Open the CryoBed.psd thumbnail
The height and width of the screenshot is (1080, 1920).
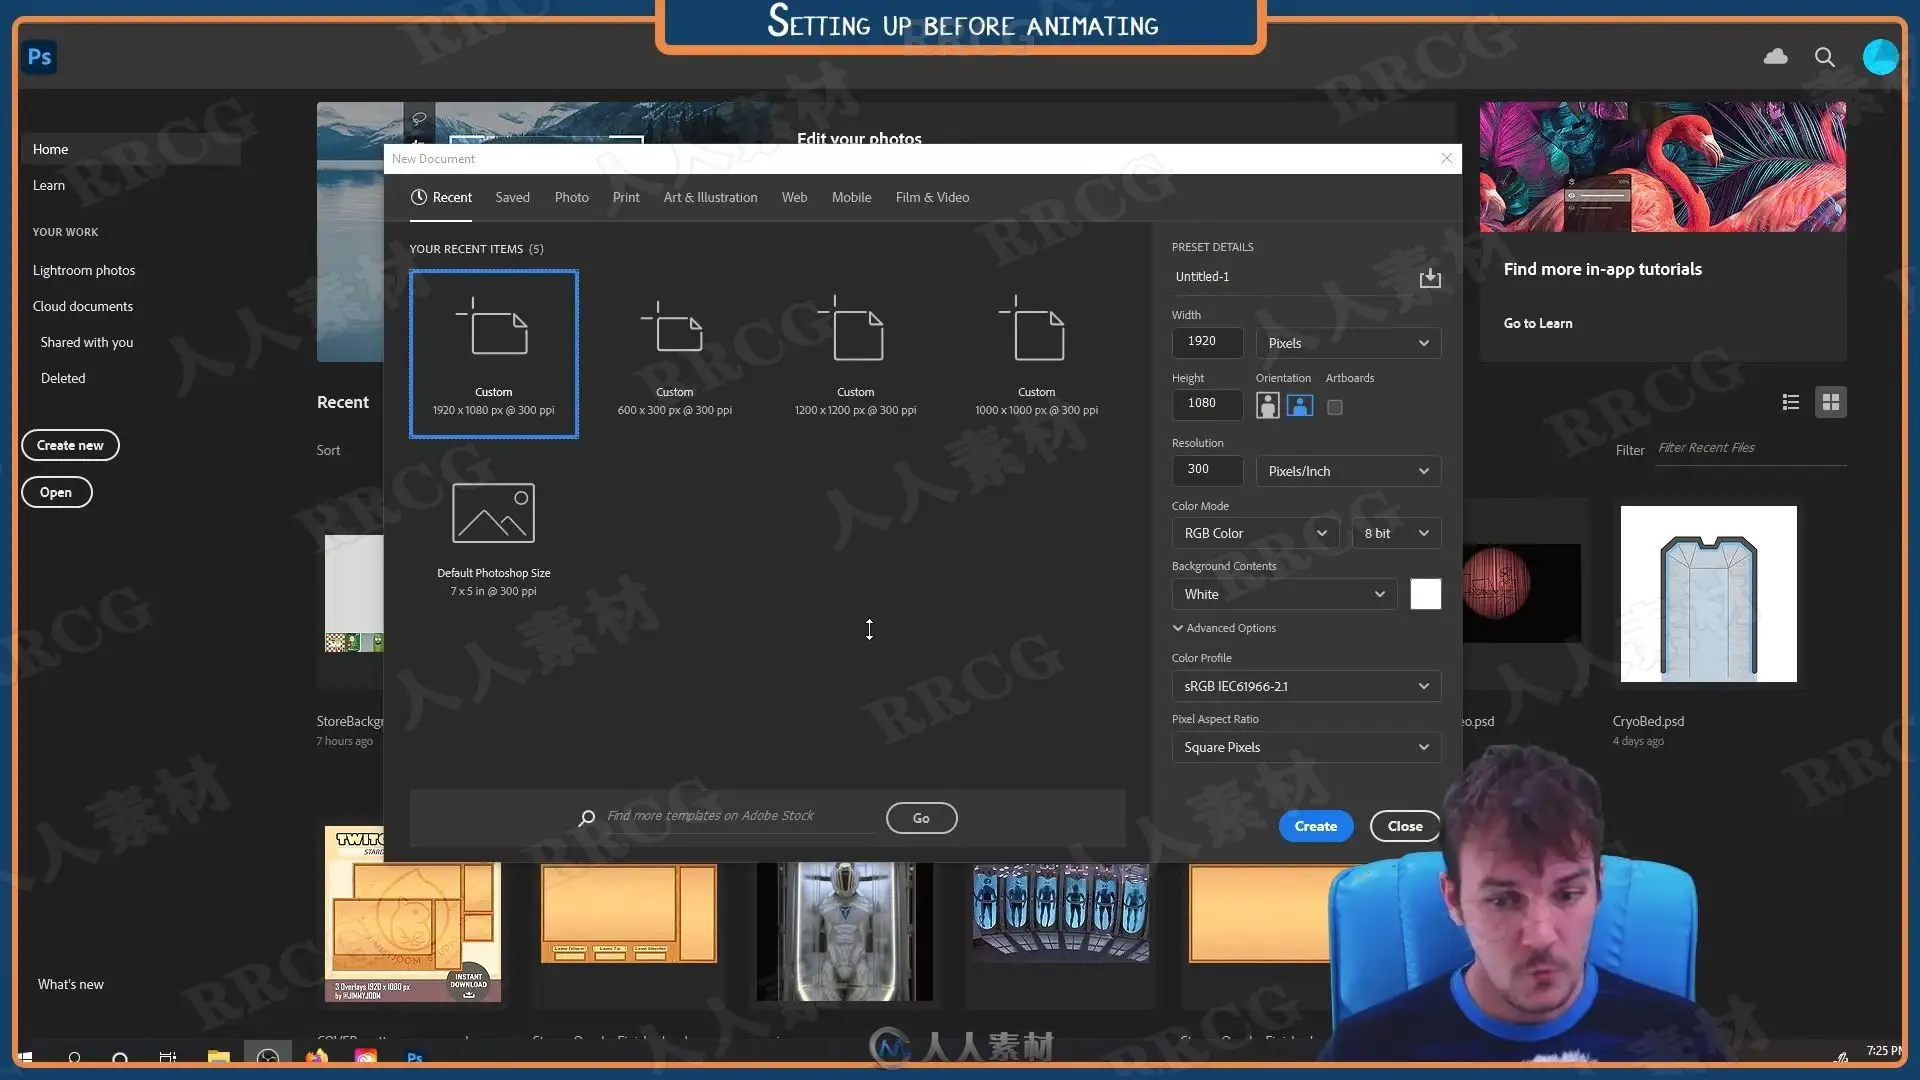1708,594
